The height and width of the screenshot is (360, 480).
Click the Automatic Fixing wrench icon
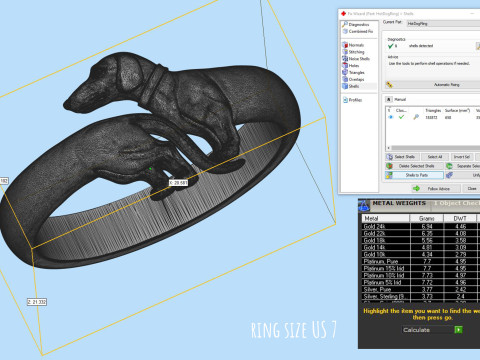(x=389, y=85)
